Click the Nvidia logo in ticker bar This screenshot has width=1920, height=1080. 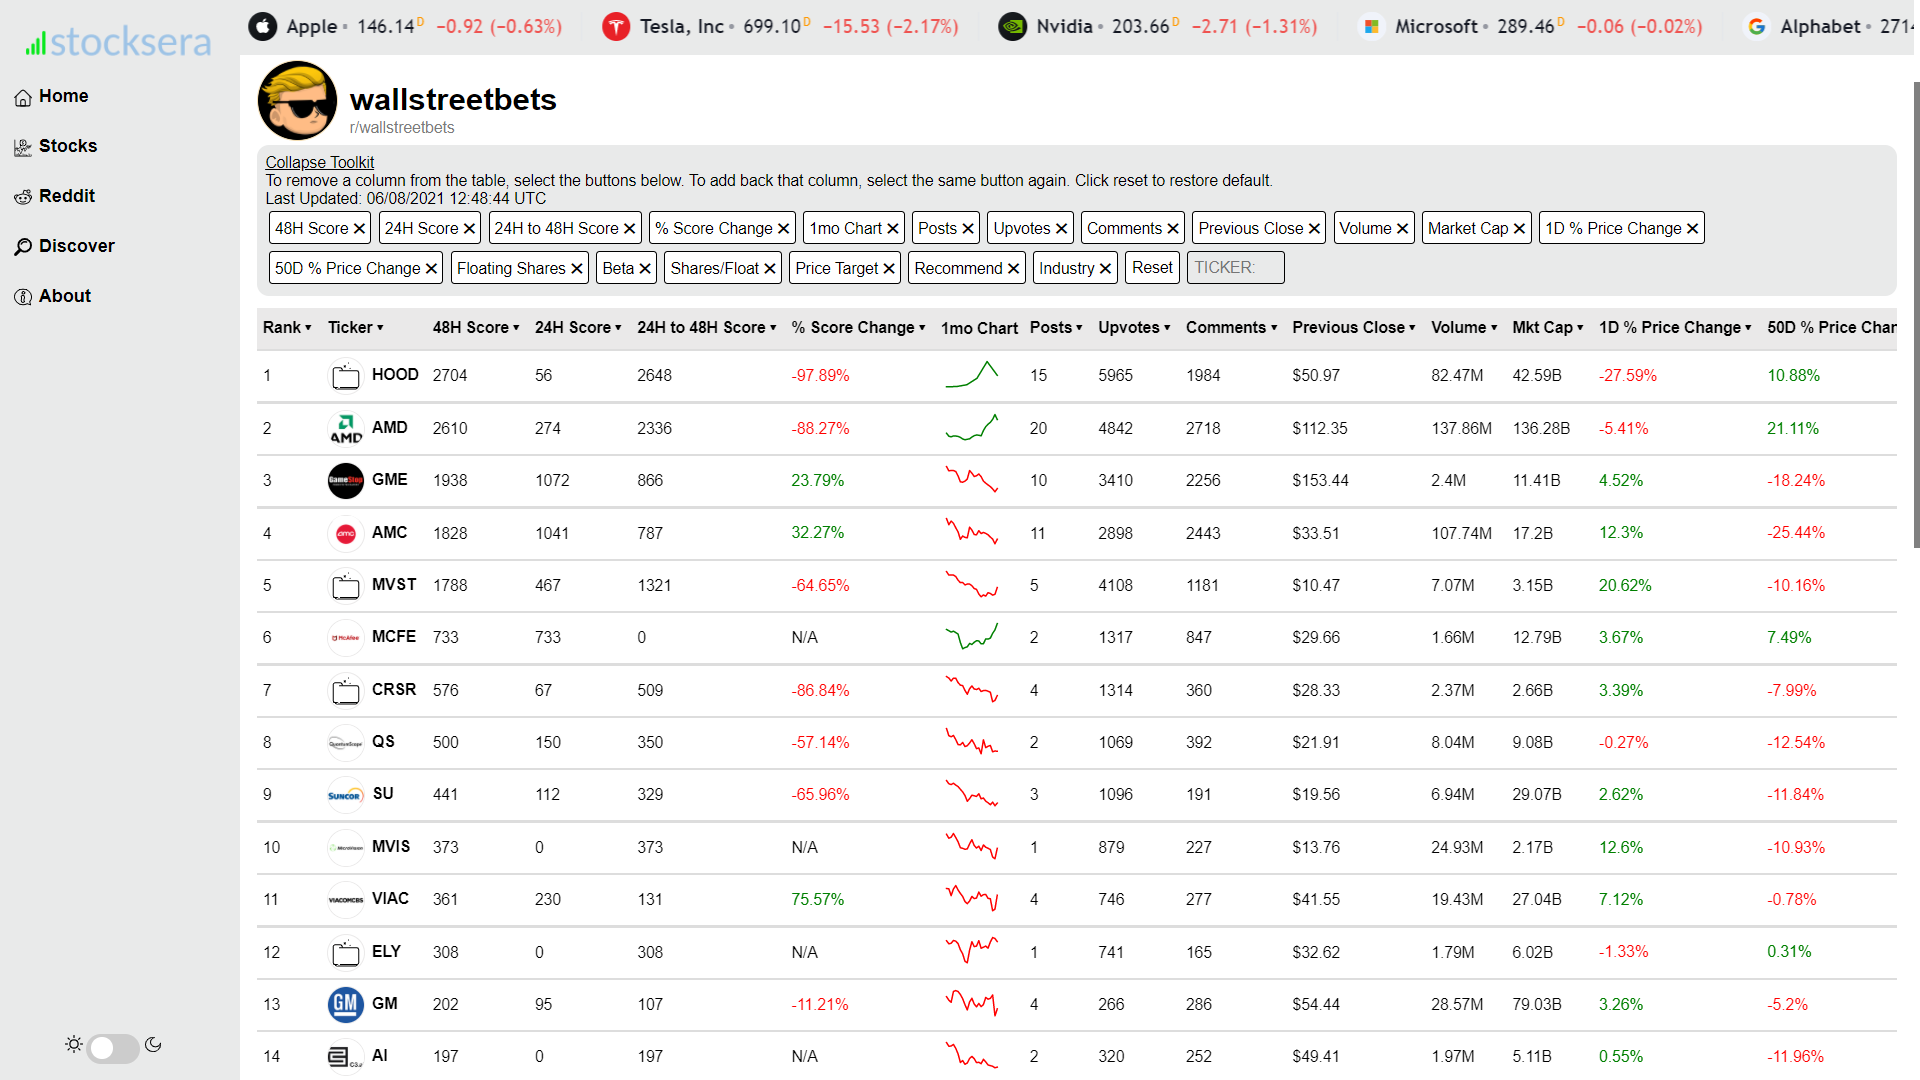point(1013,27)
